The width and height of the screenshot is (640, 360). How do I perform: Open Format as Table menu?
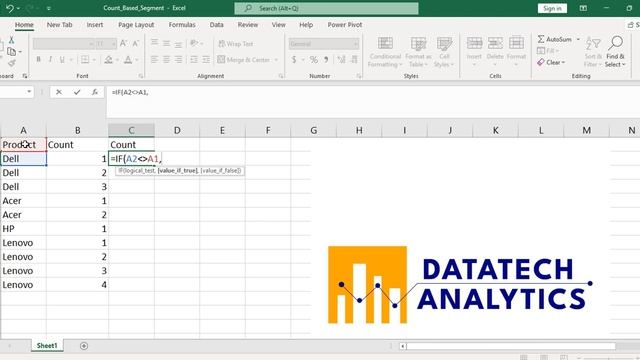[x=418, y=52]
